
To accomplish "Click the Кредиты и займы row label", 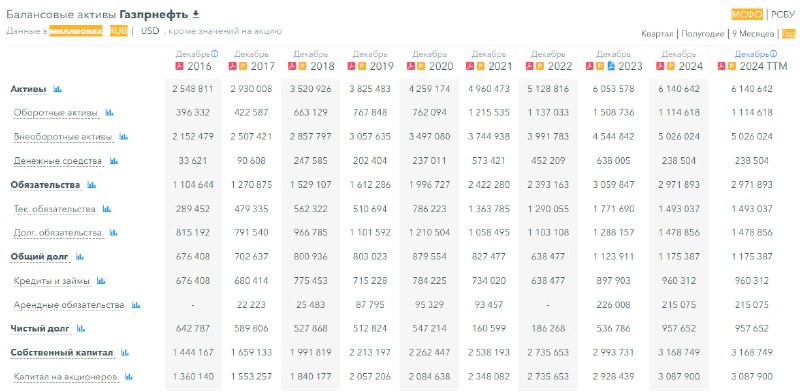I will click(x=52, y=281).
